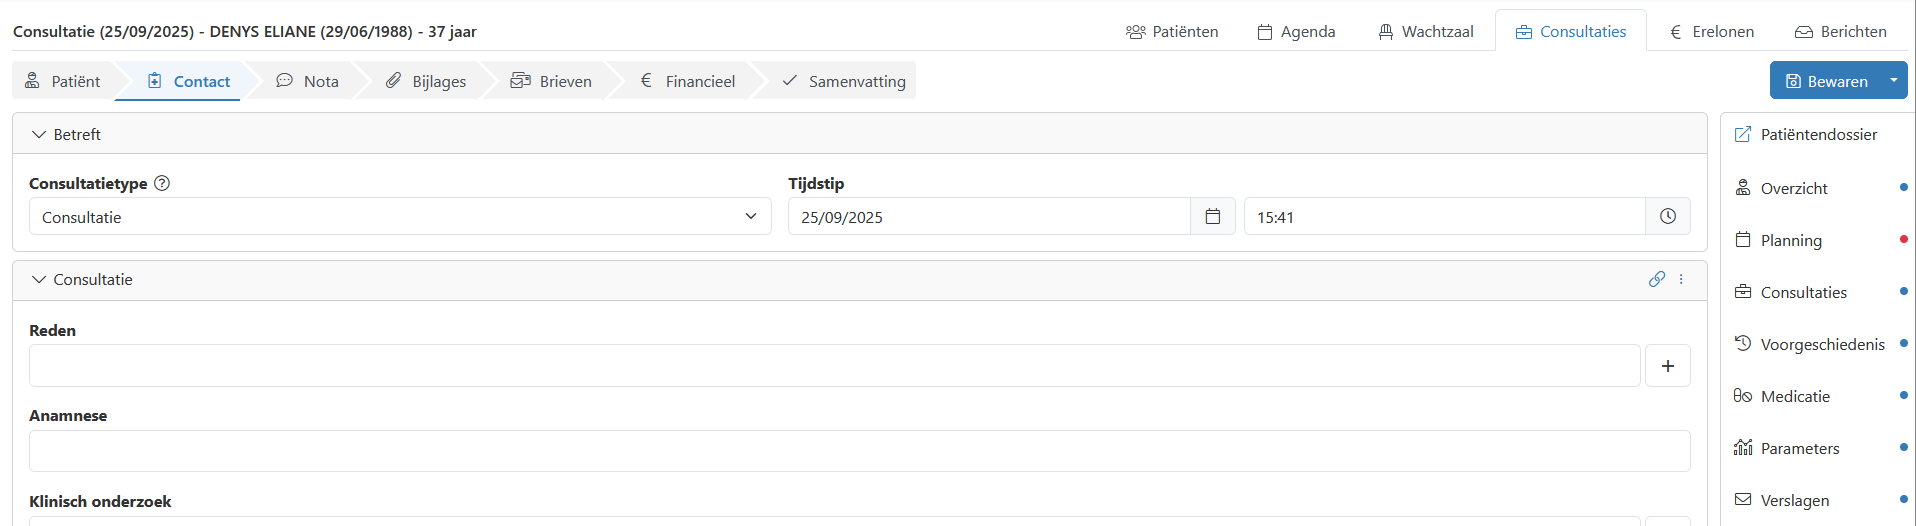
Task: Click the sidebar Consultaties briefcase icon
Action: 1743,292
